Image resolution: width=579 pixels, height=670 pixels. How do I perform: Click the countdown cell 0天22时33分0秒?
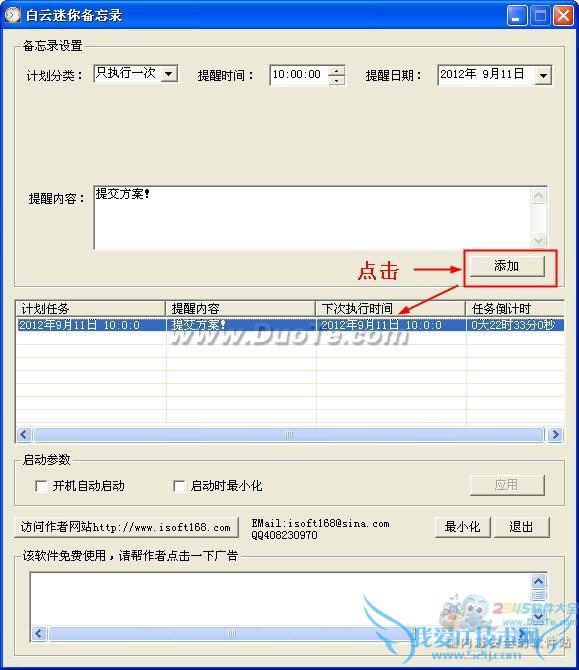click(513, 325)
